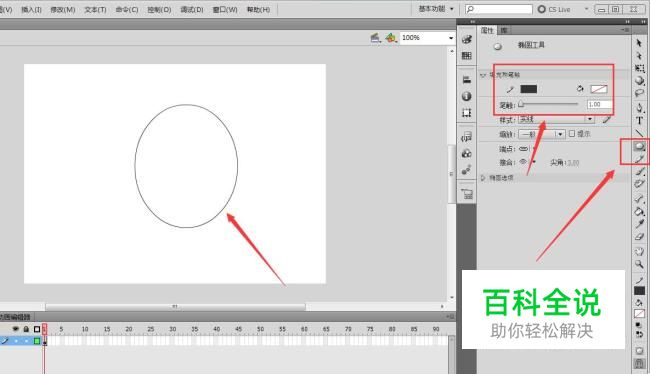Open the stroke style 样式 dropdown

pos(556,120)
